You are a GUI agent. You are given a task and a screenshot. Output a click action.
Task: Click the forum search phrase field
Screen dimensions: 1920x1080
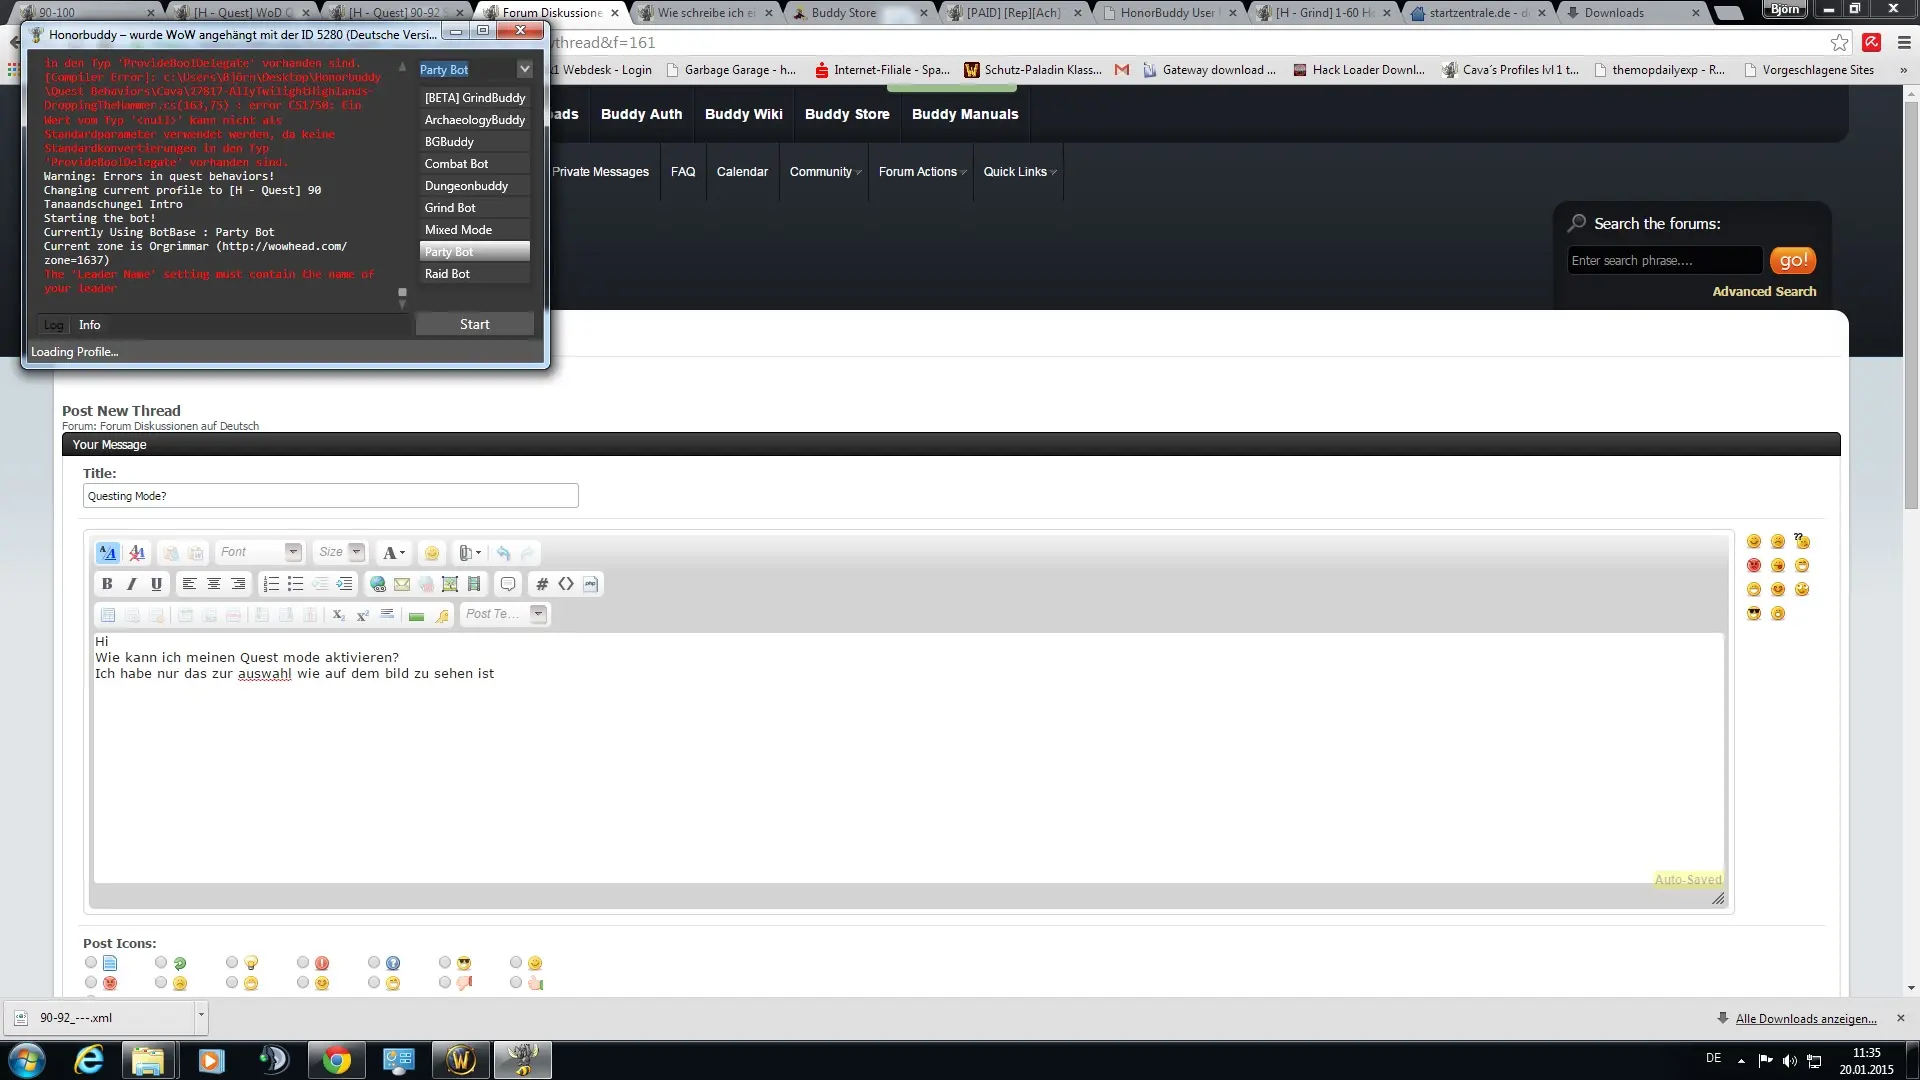tap(1664, 261)
